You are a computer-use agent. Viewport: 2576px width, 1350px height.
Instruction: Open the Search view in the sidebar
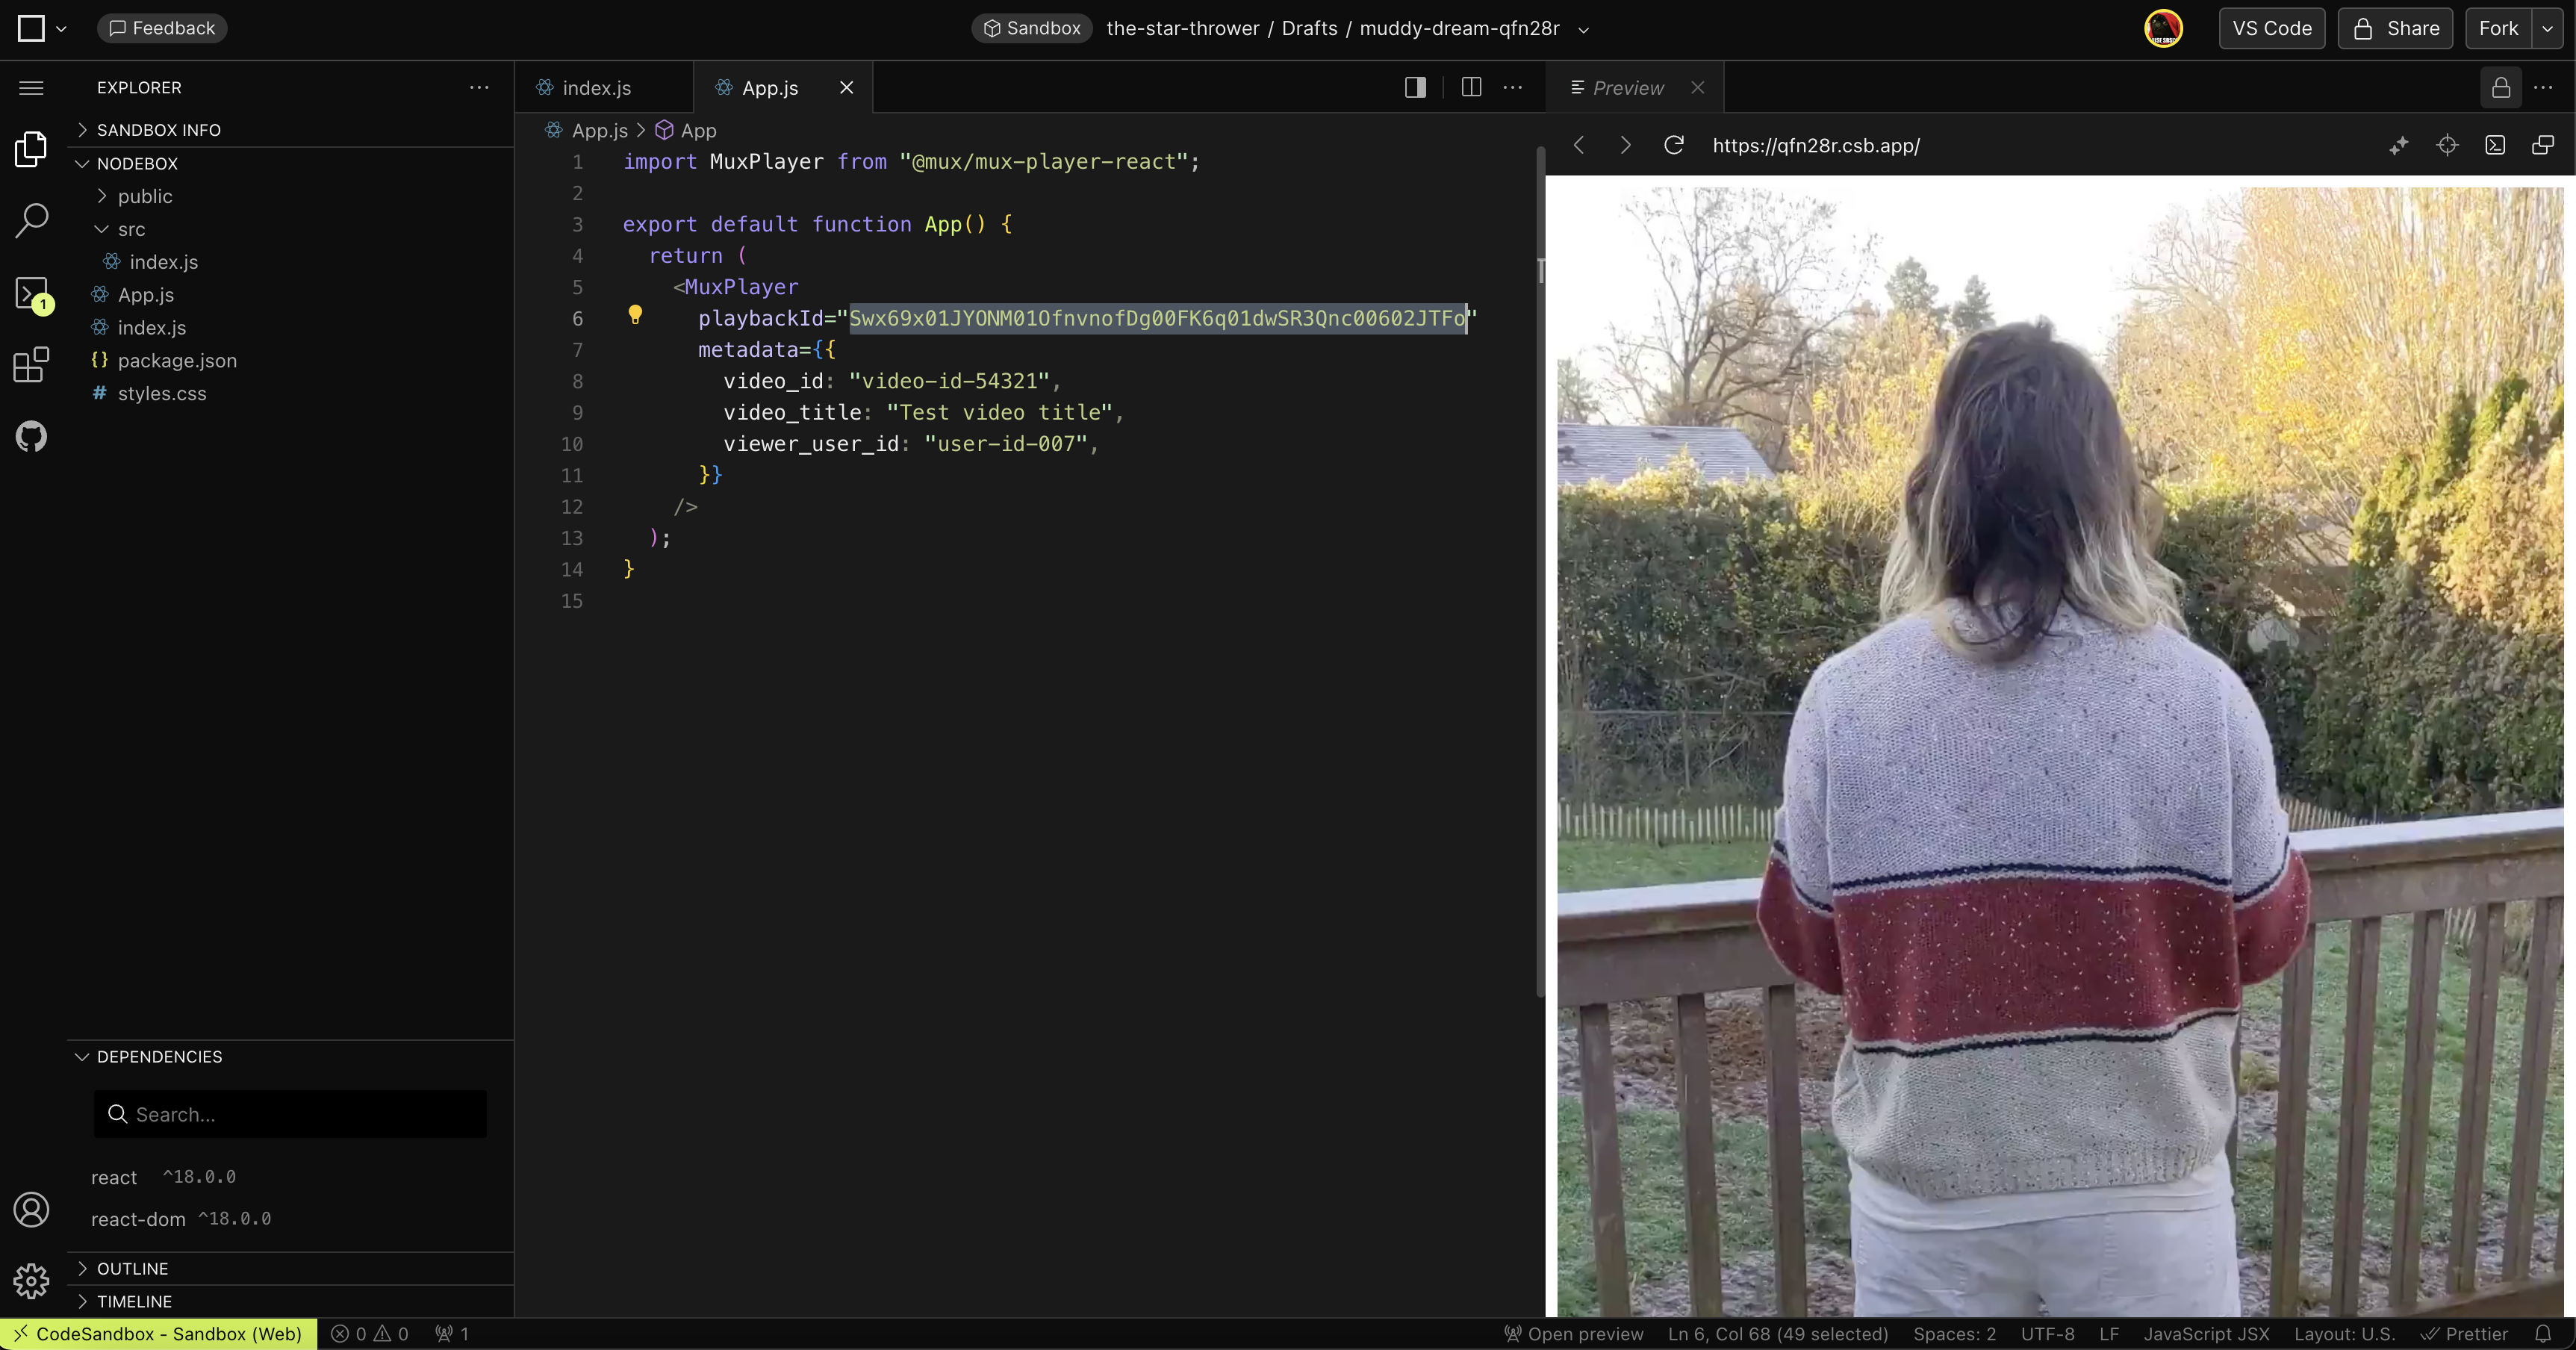click(x=31, y=219)
